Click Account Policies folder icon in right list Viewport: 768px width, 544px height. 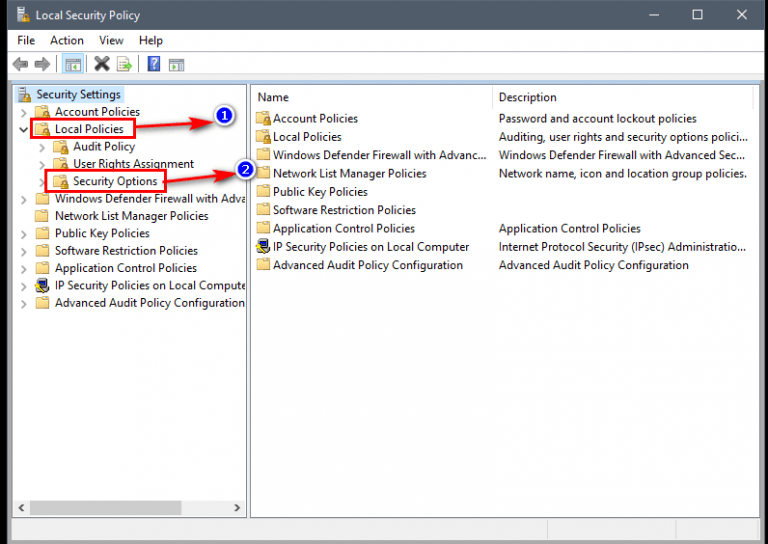[264, 118]
